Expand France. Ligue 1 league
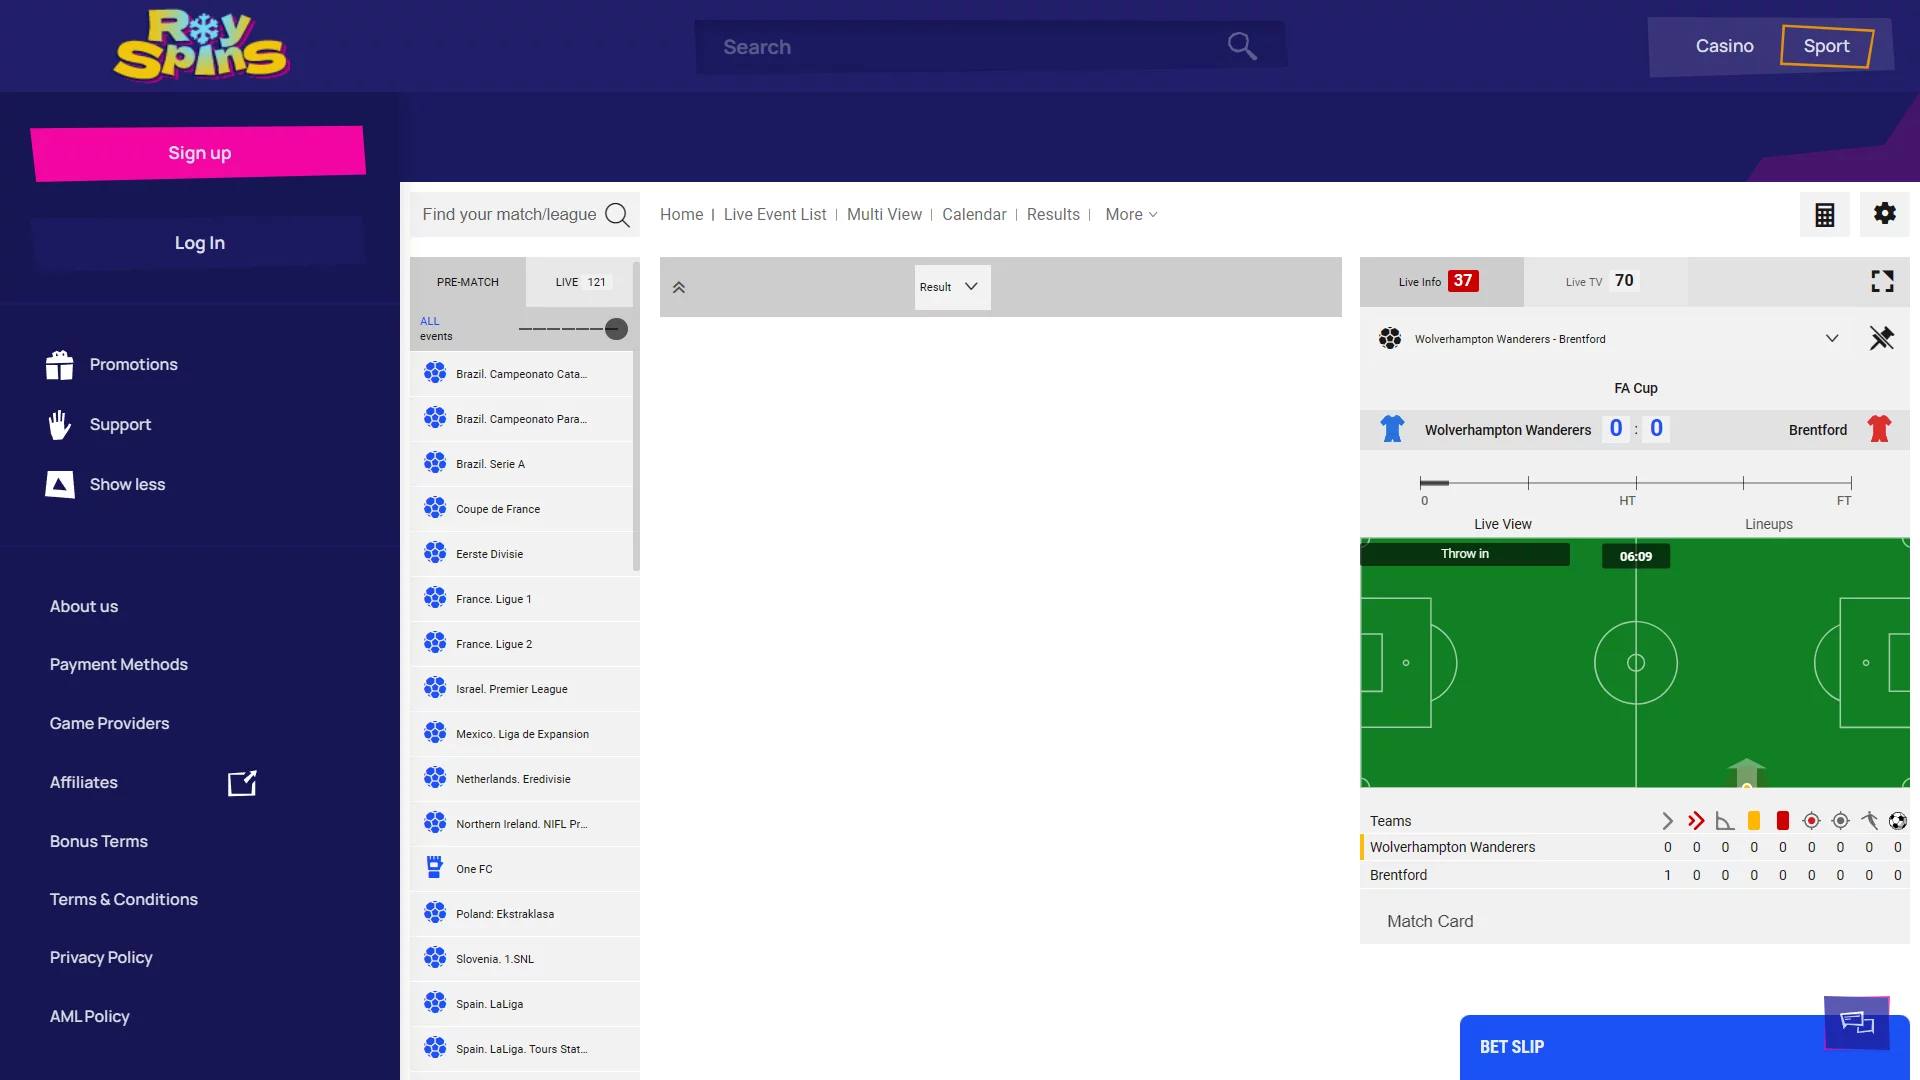1920x1080 pixels. [x=524, y=599]
